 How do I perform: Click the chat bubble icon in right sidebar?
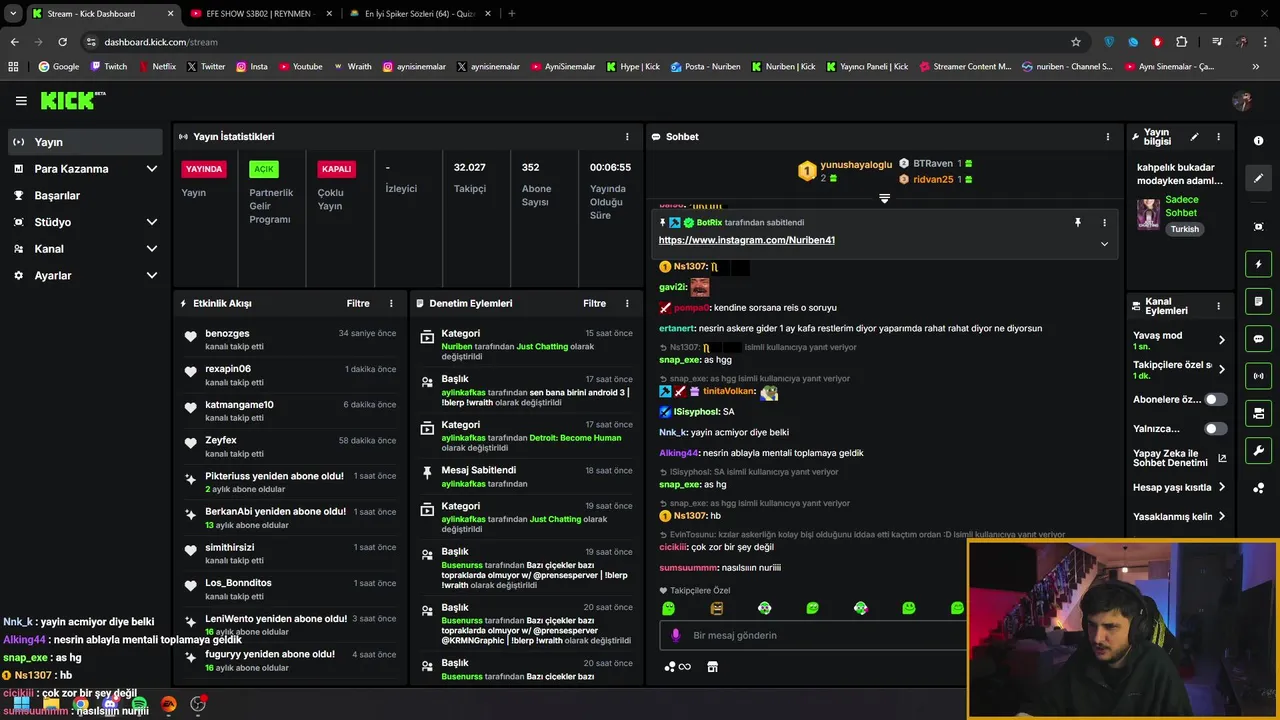1258,338
